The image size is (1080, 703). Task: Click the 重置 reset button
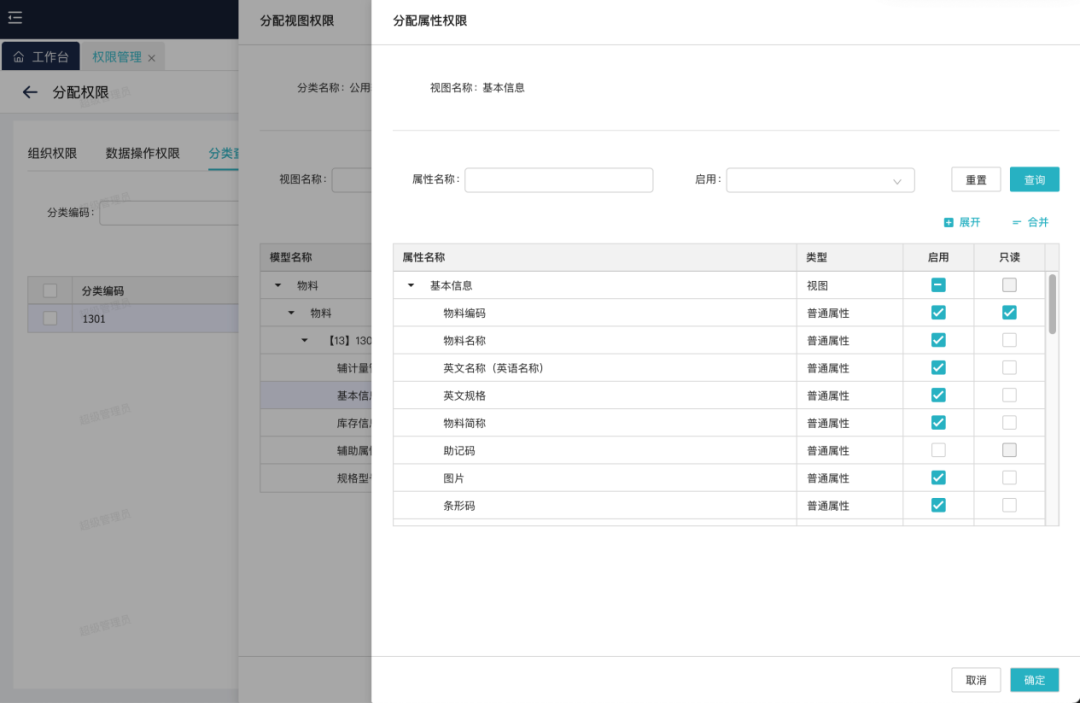tap(976, 180)
